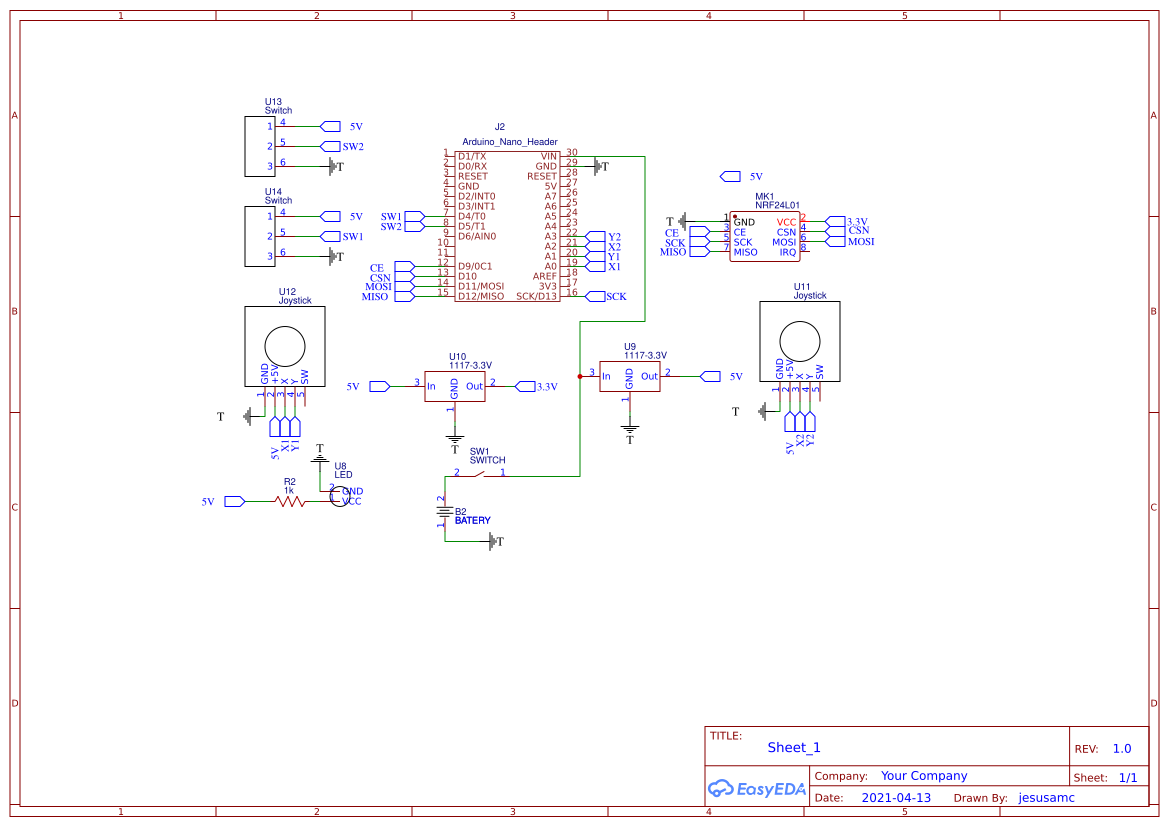Click the 2021-04-13 date field
Image resolution: width=1169 pixels, height=827 pixels.
(x=897, y=797)
